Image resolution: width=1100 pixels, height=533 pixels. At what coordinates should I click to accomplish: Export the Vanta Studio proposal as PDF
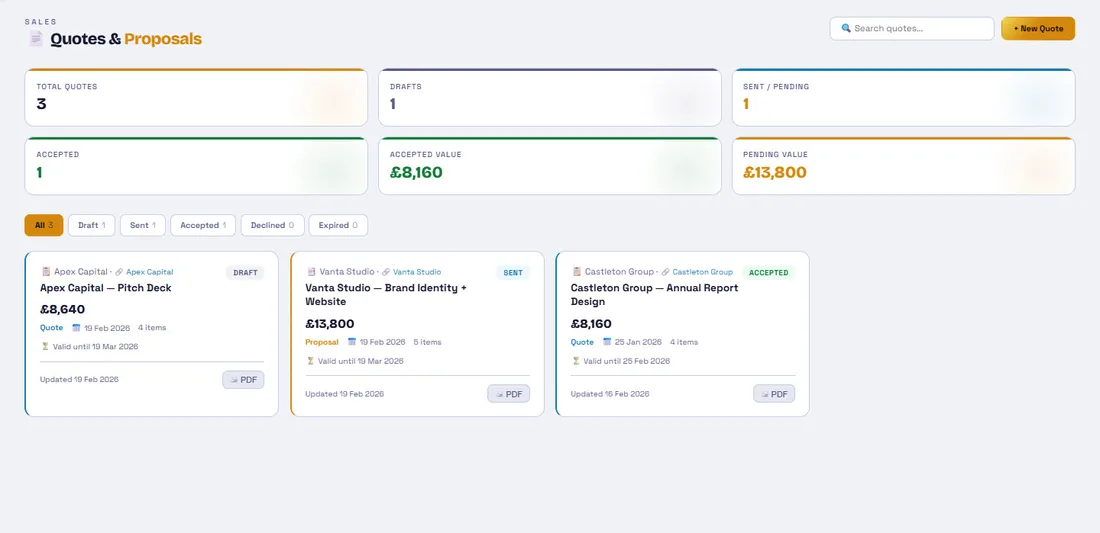coord(509,394)
